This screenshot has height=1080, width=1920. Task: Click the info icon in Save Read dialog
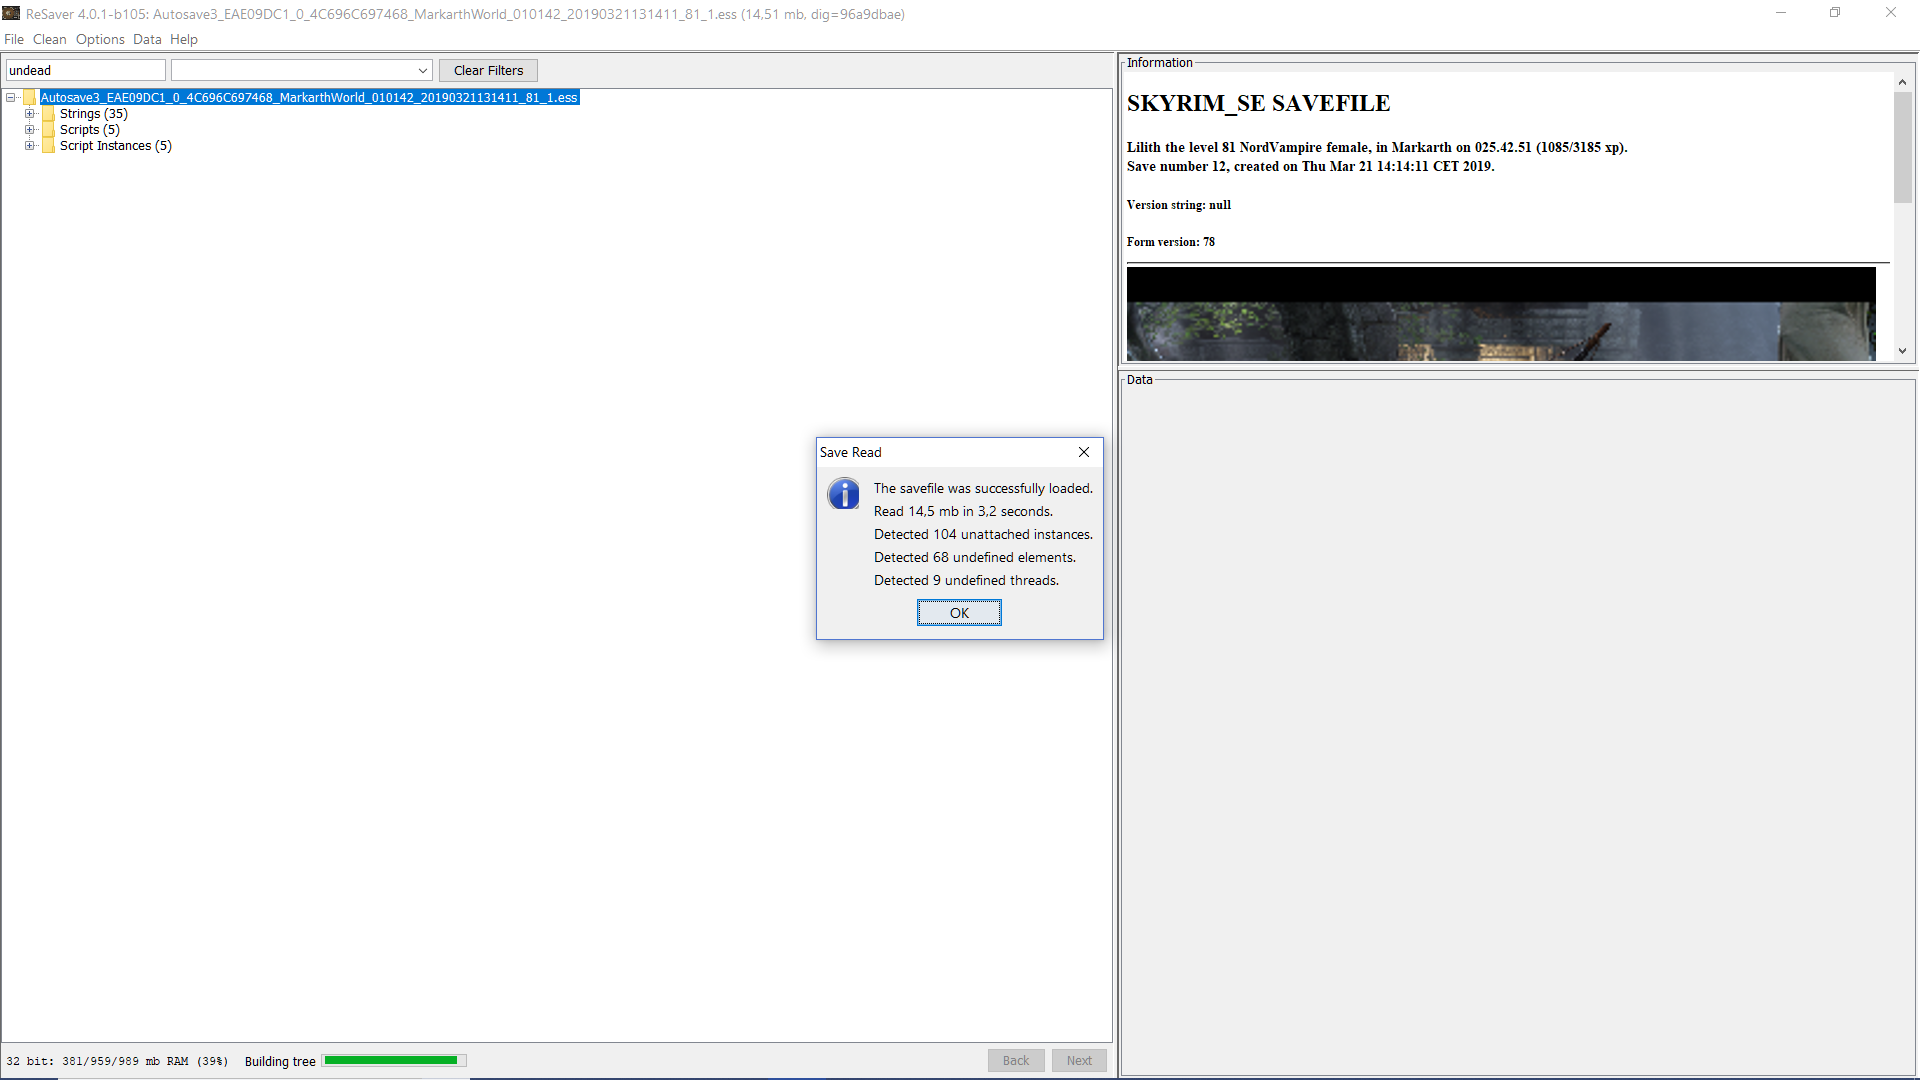(843, 494)
